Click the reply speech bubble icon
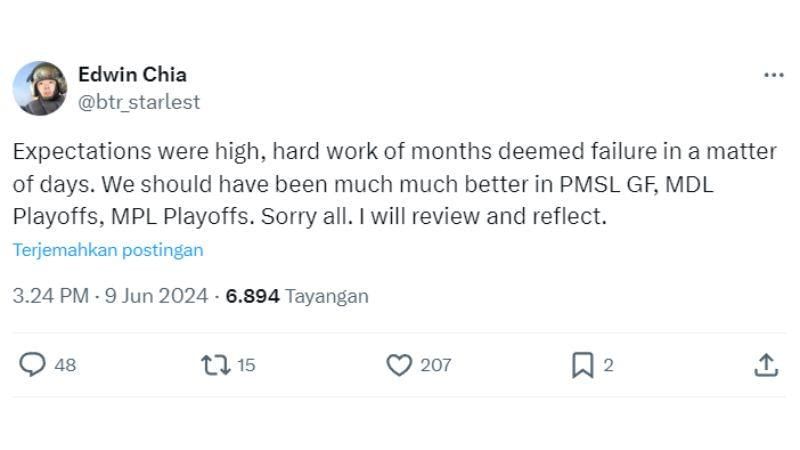The width and height of the screenshot is (800, 450). [33, 365]
